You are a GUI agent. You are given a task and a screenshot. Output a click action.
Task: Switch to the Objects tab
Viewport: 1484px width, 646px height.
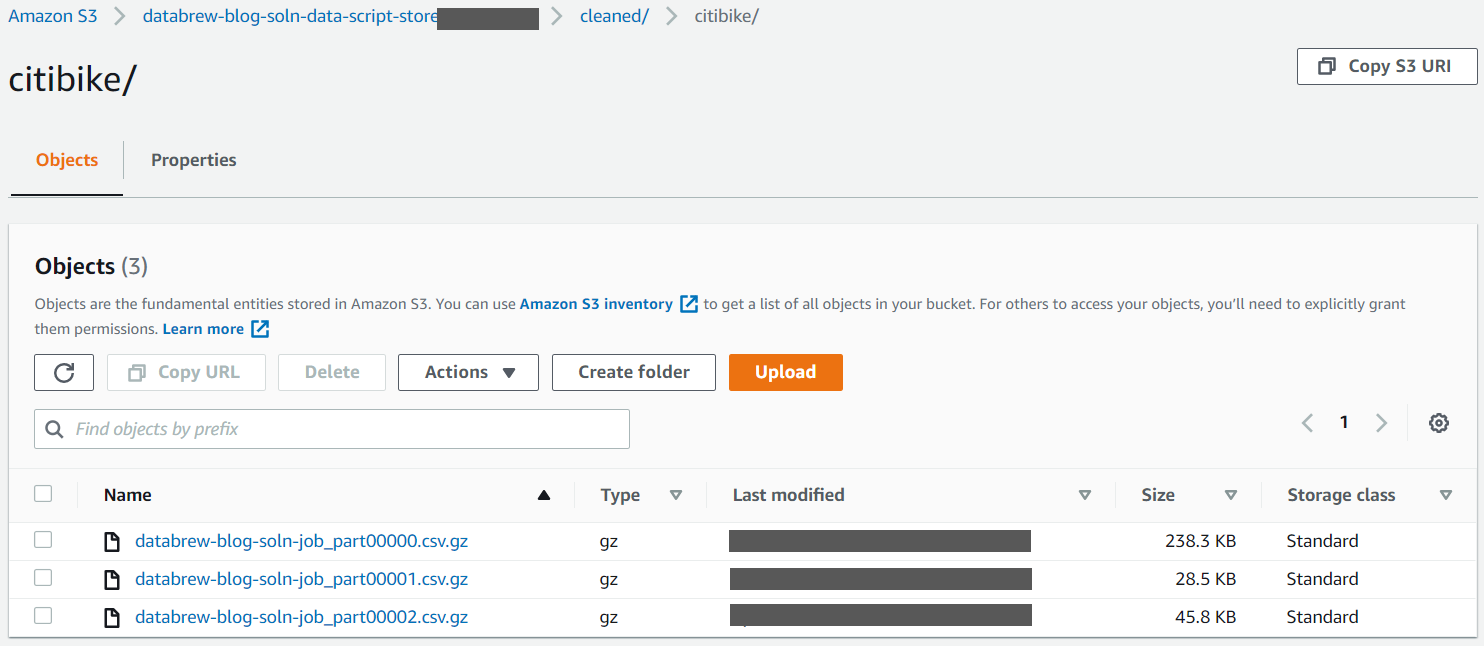pyautogui.click(x=67, y=160)
